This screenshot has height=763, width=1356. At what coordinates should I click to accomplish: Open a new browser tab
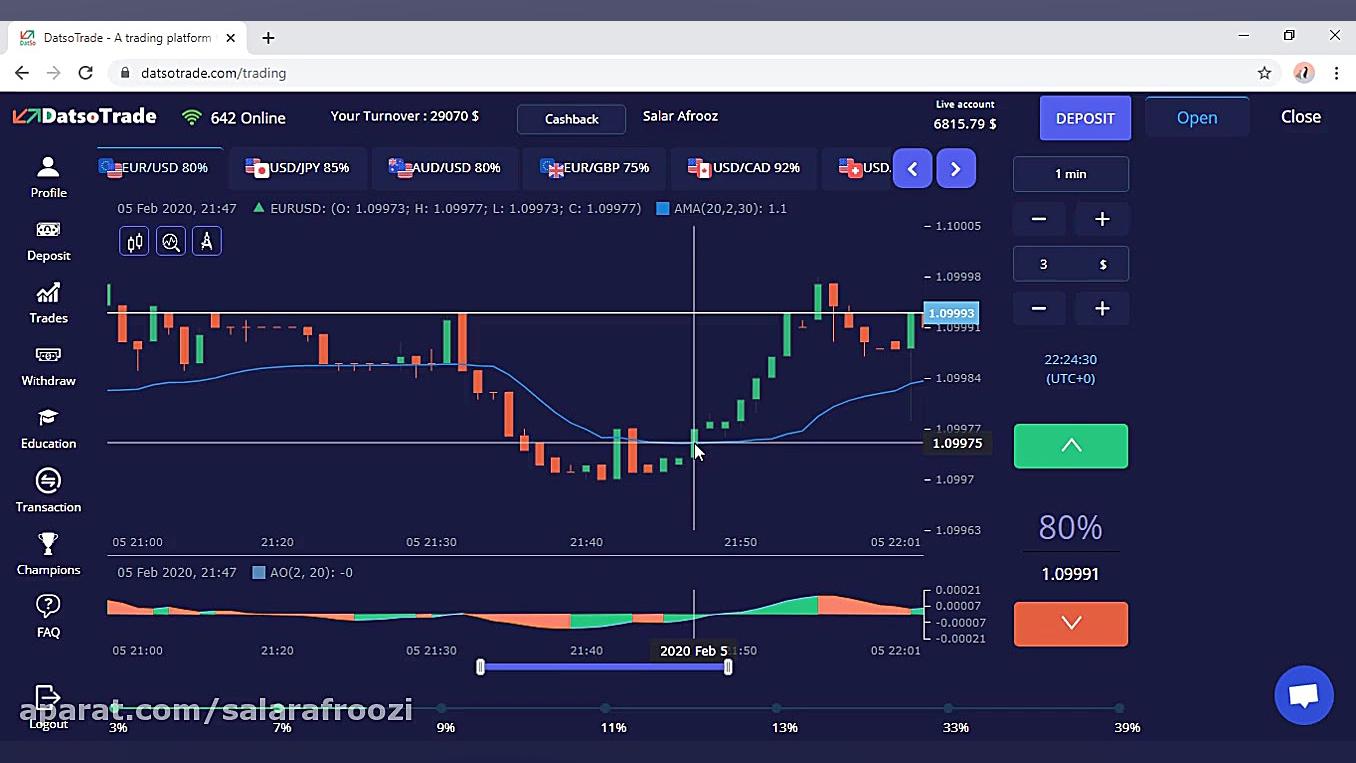click(268, 38)
